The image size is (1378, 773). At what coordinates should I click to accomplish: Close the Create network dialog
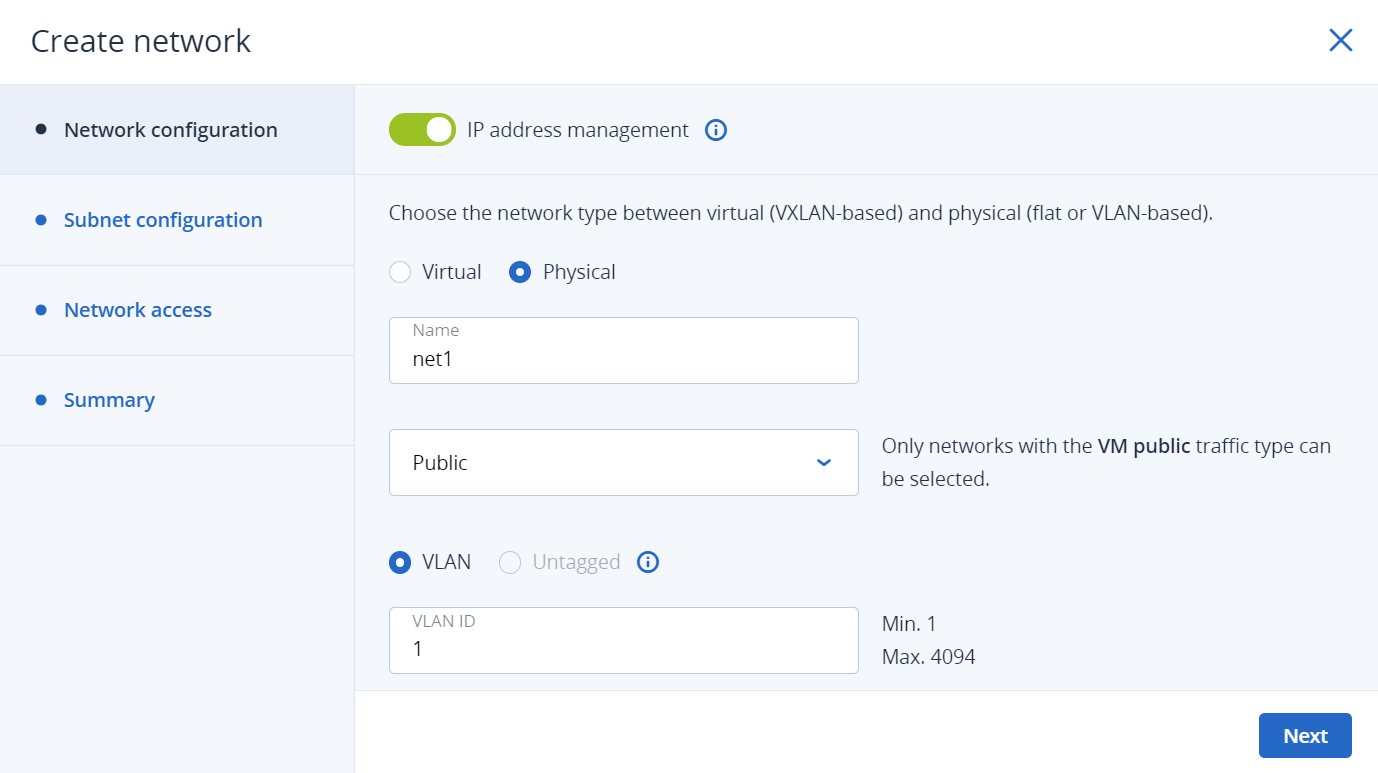pos(1340,40)
